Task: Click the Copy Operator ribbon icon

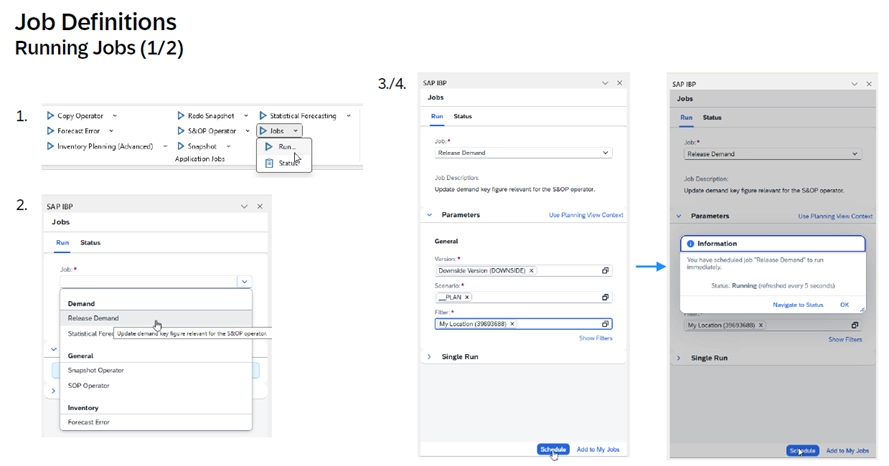Action: [x=51, y=116]
